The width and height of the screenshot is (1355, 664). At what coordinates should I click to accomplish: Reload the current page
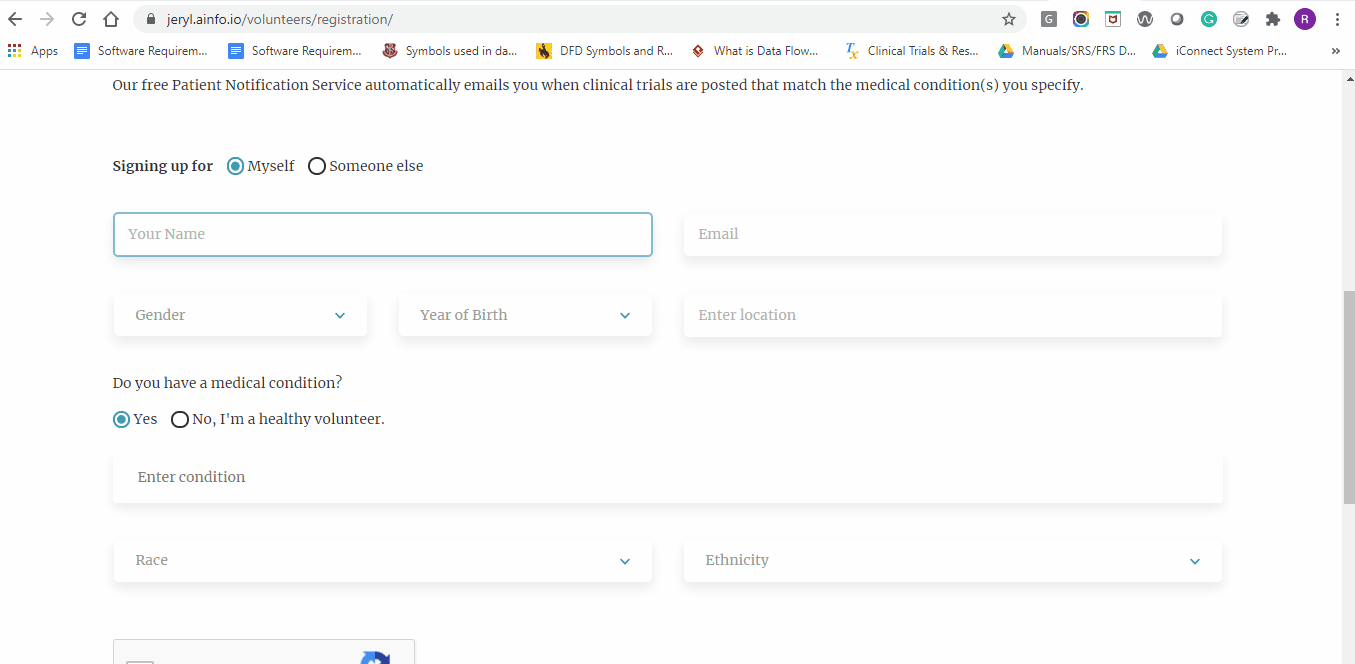(x=78, y=18)
